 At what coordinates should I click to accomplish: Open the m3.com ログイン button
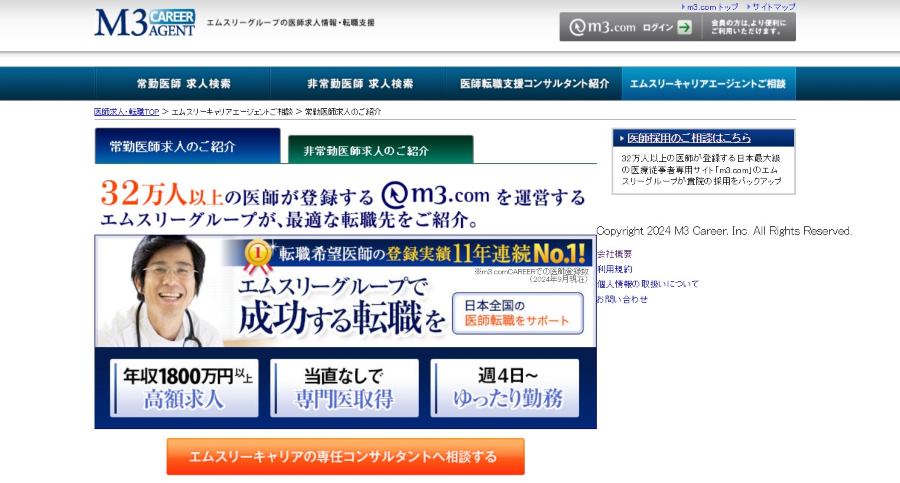[630, 27]
